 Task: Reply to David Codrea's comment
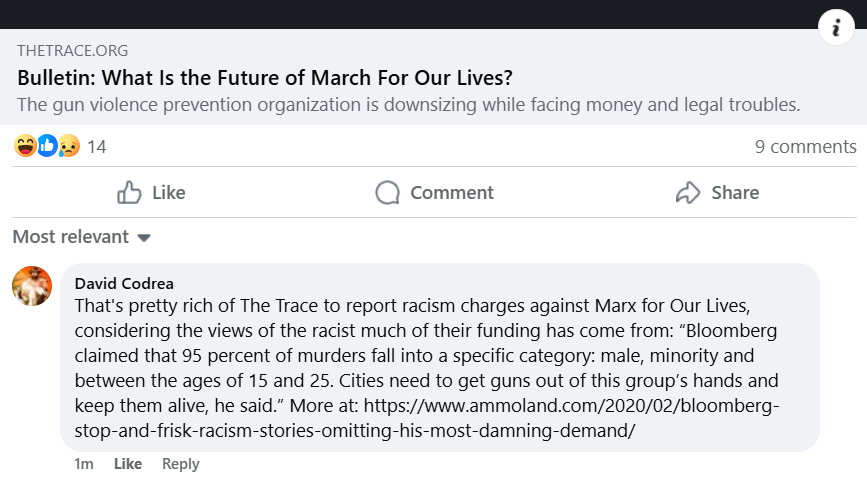click(x=181, y=464)
